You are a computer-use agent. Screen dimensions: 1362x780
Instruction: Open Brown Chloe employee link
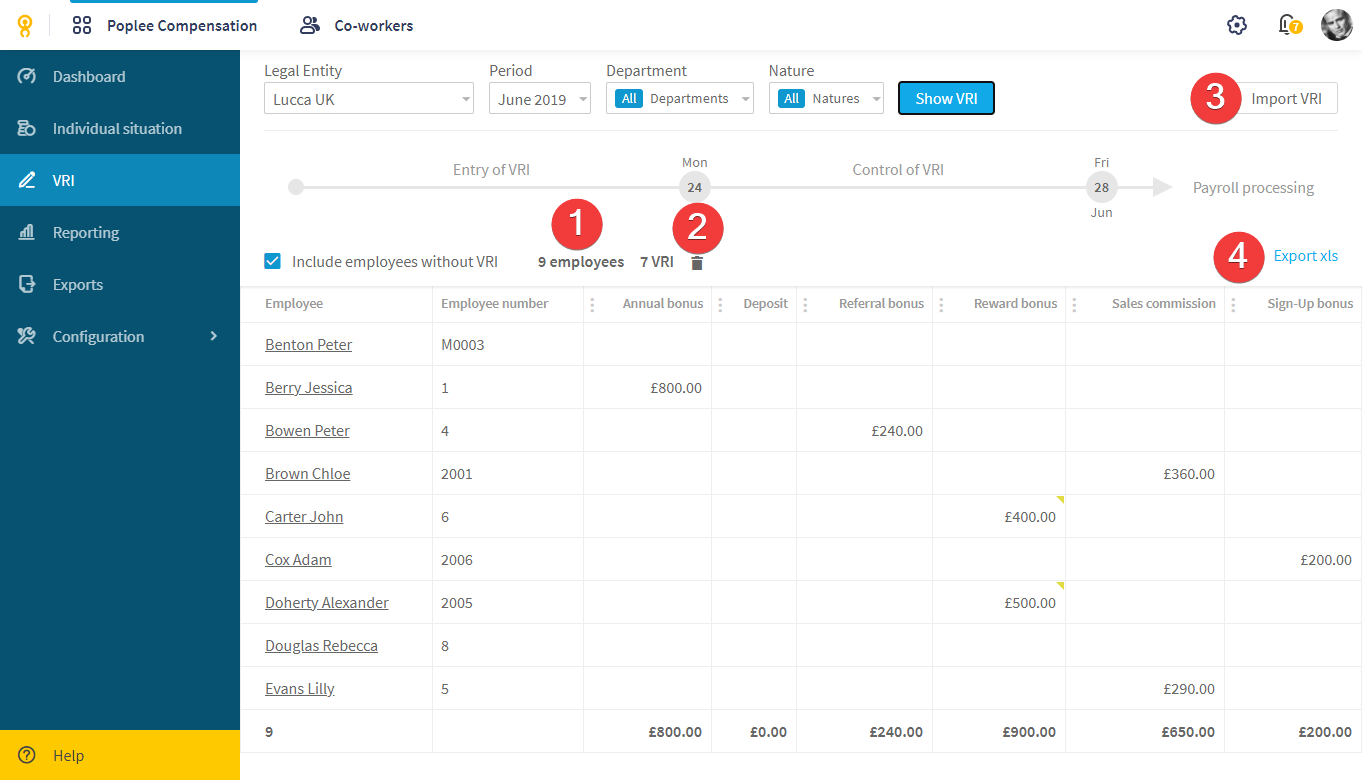[x=307, y=473]
